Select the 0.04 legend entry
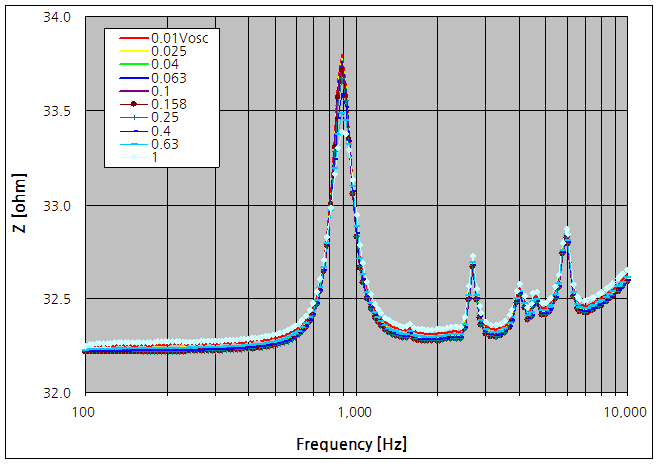The height and width of the screenshot is (464, 659). [149, 64]
